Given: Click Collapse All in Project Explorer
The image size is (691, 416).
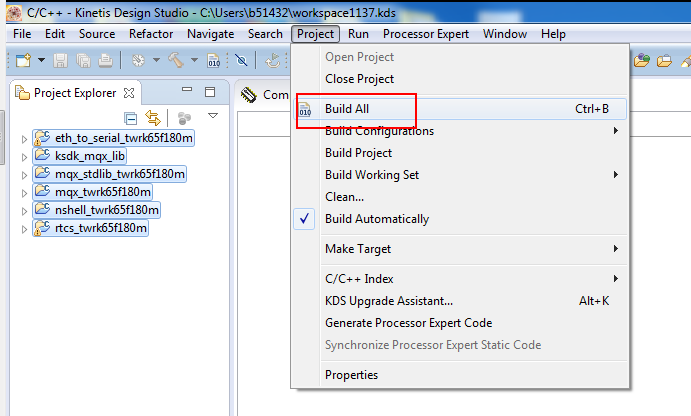Looking at the screenshot, I should [x=130, y=119].
